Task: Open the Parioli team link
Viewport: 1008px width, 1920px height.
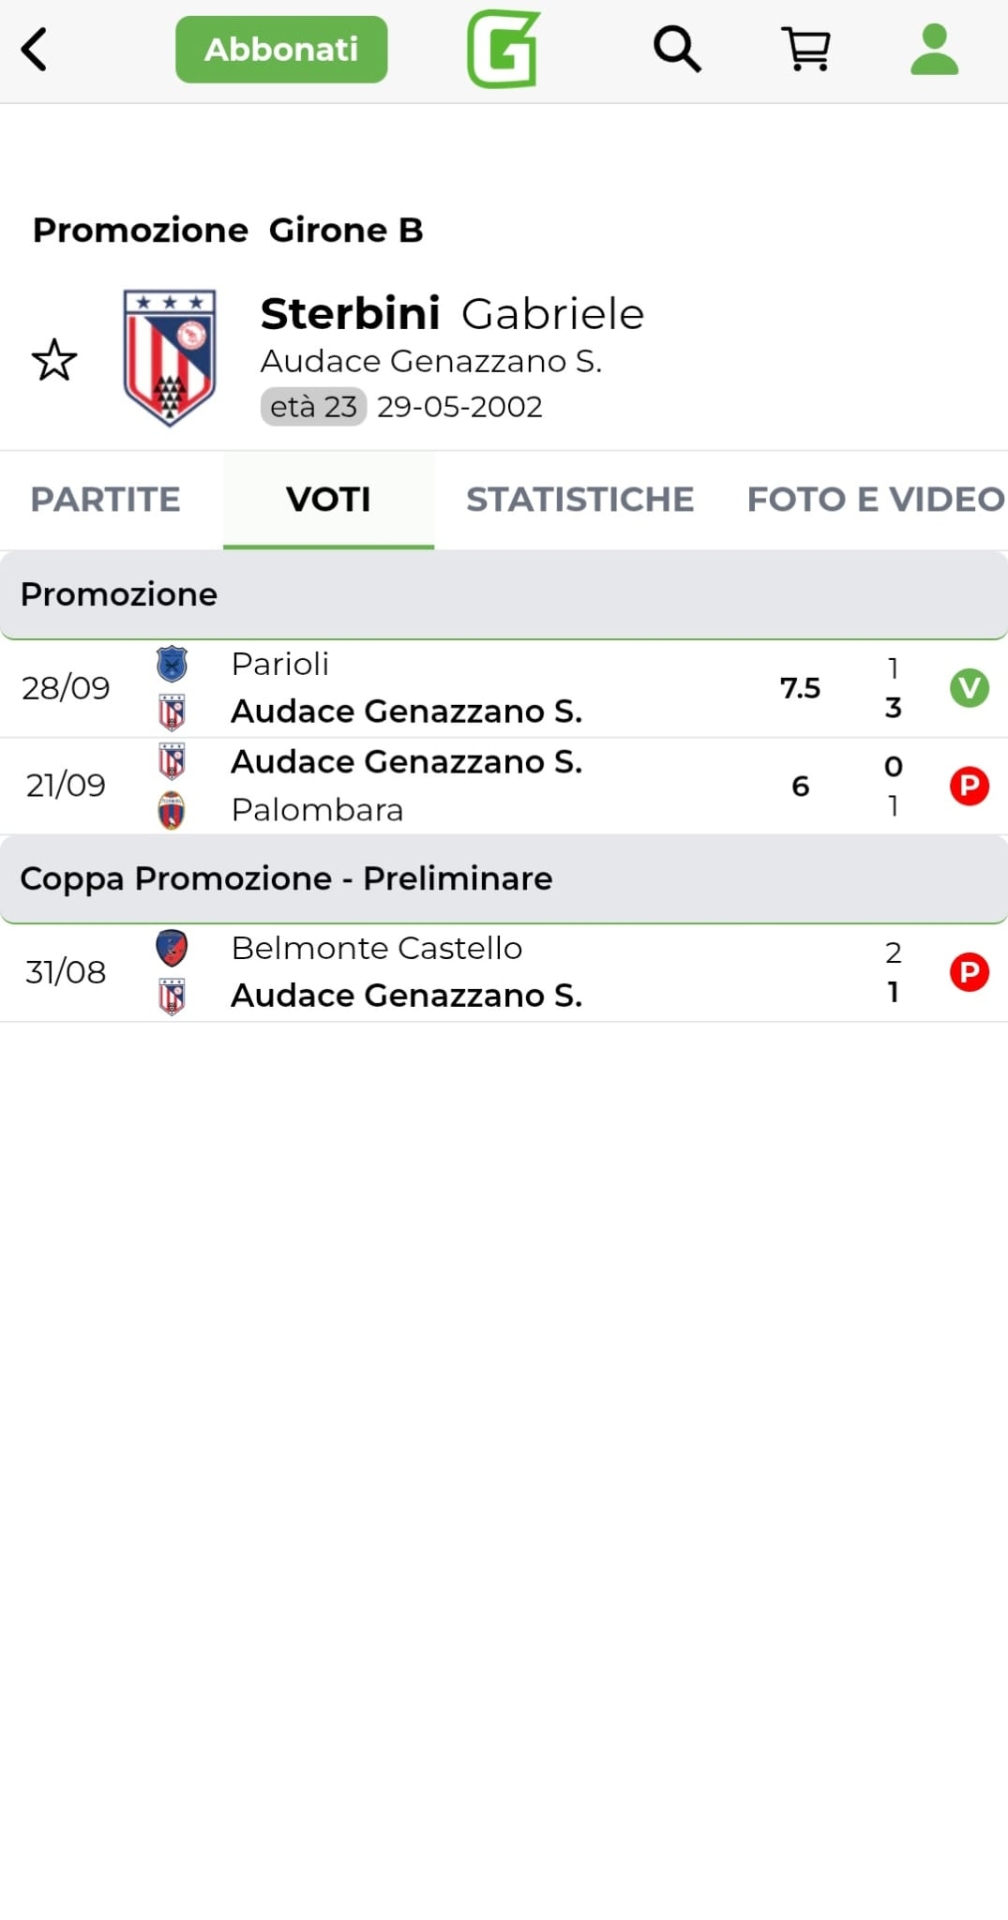Action: point(280,664)
